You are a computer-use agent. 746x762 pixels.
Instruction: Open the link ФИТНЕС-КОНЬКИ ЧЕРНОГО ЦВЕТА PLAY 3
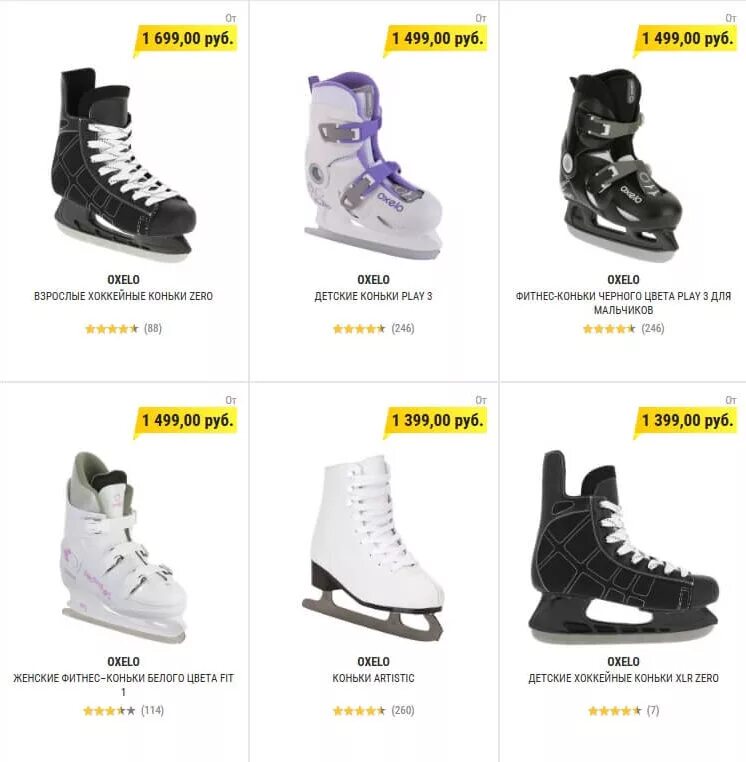pyautogui.click(x=623, y=303)
